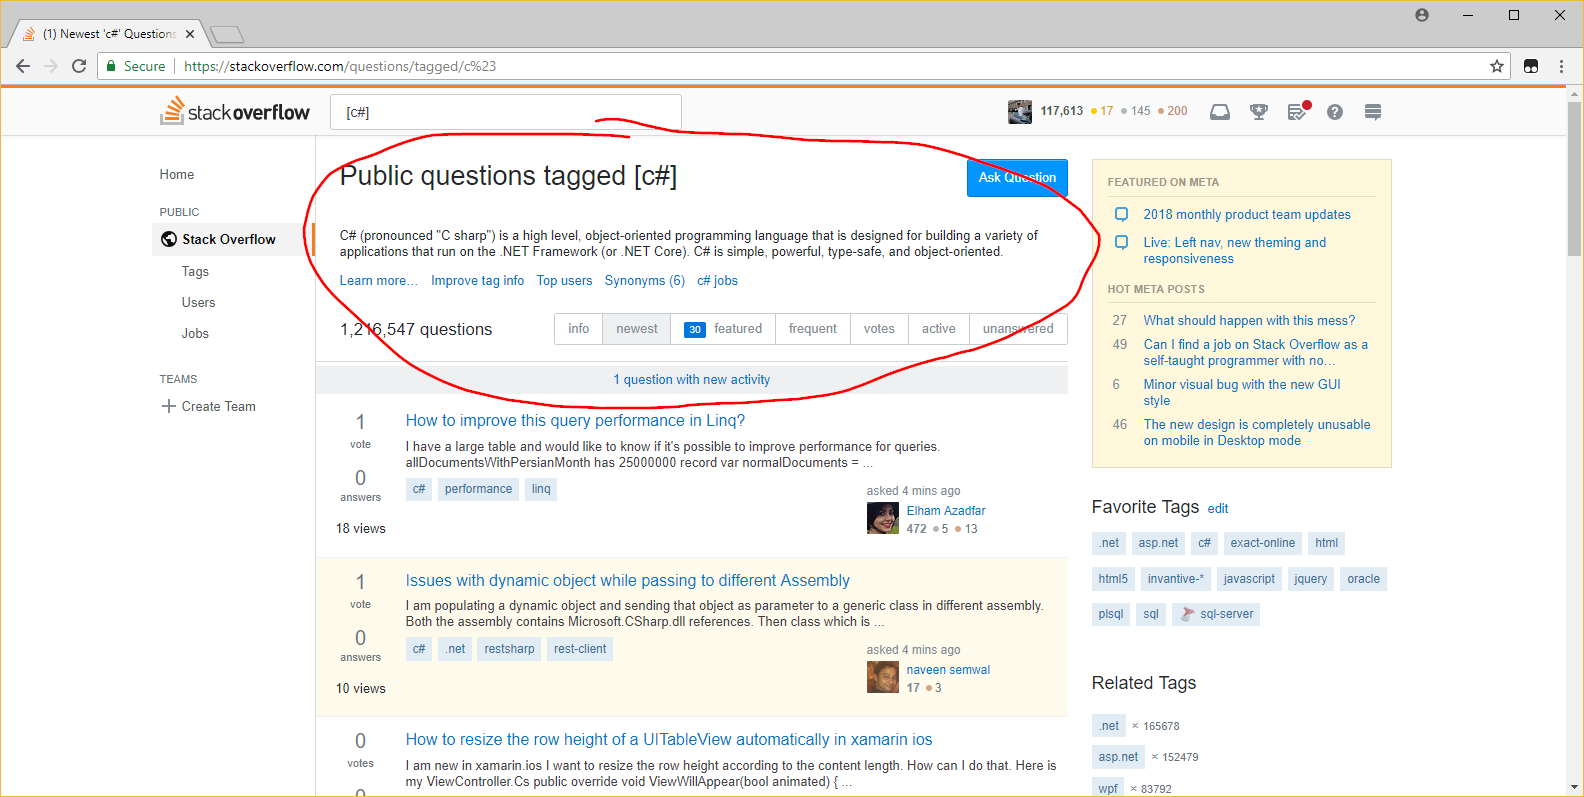Viewport: 1584px width, 797px height.
Task: Click the chat icon beside 2018 monthly product team updates
Action: coord(1122,214)
